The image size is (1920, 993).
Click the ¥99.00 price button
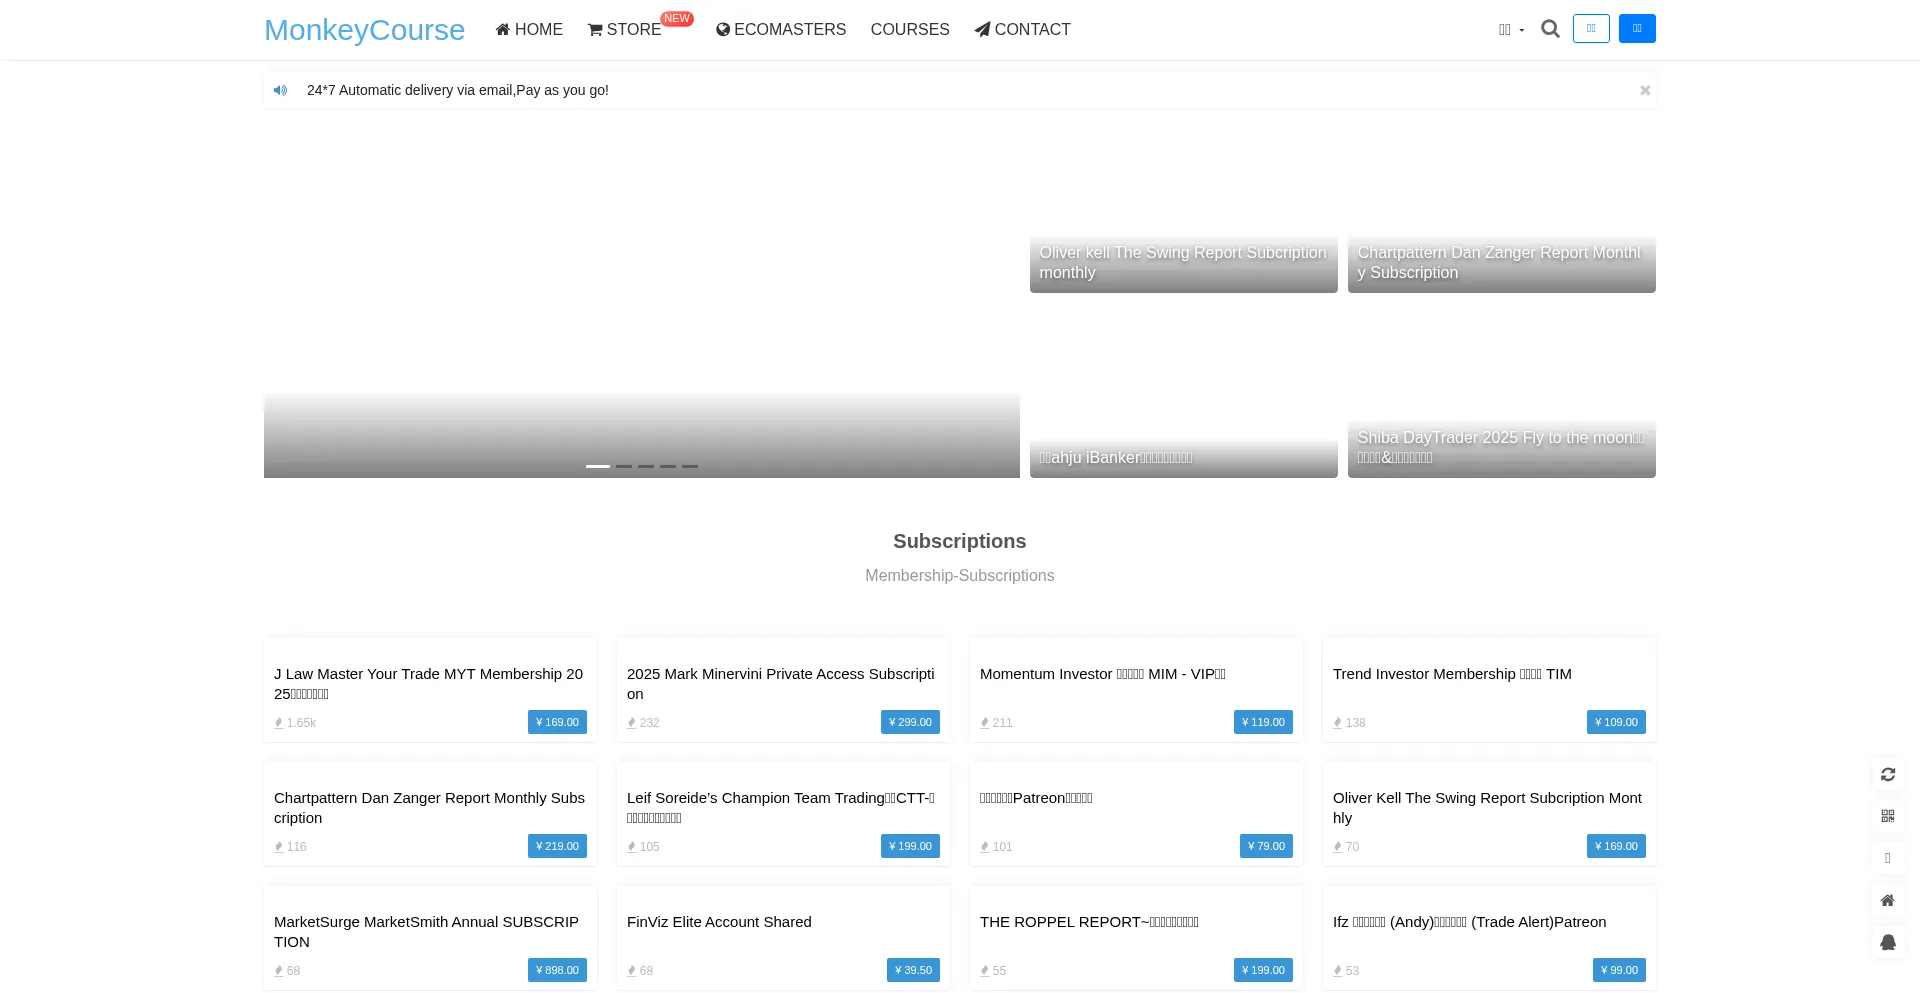(1619, 970)
